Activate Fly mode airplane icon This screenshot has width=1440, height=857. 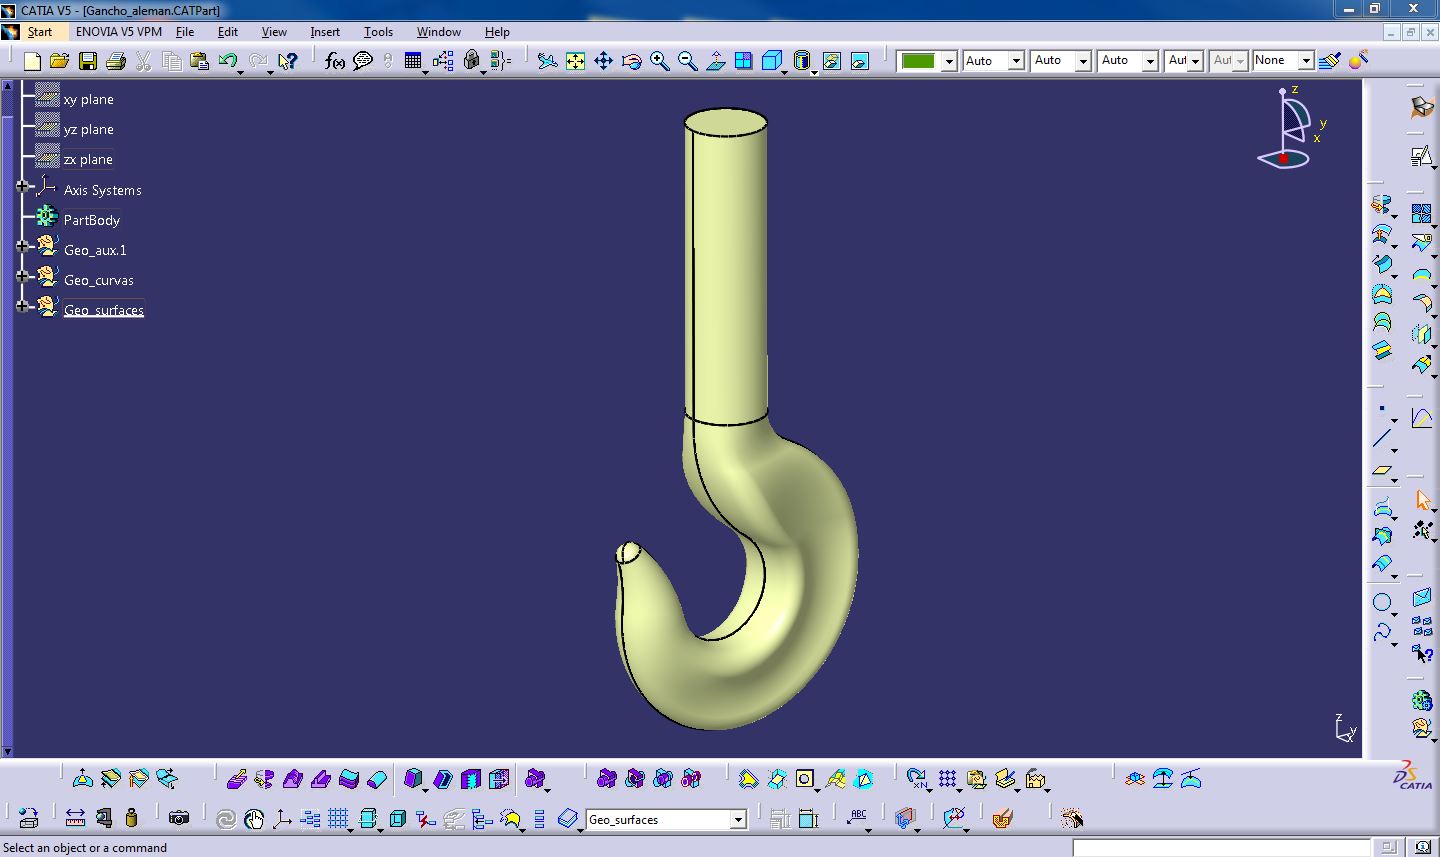pos(547,61)
